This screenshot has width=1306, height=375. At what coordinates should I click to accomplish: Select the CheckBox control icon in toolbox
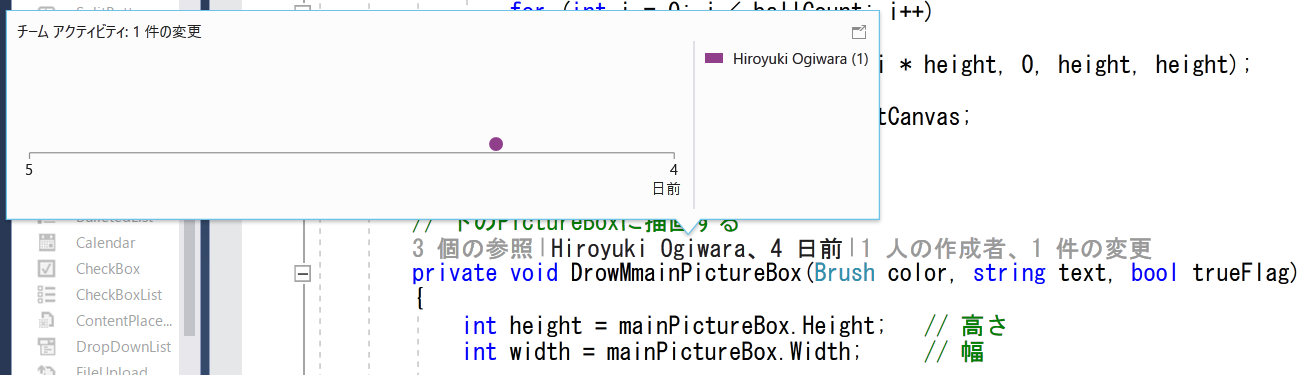pos(46,269)
